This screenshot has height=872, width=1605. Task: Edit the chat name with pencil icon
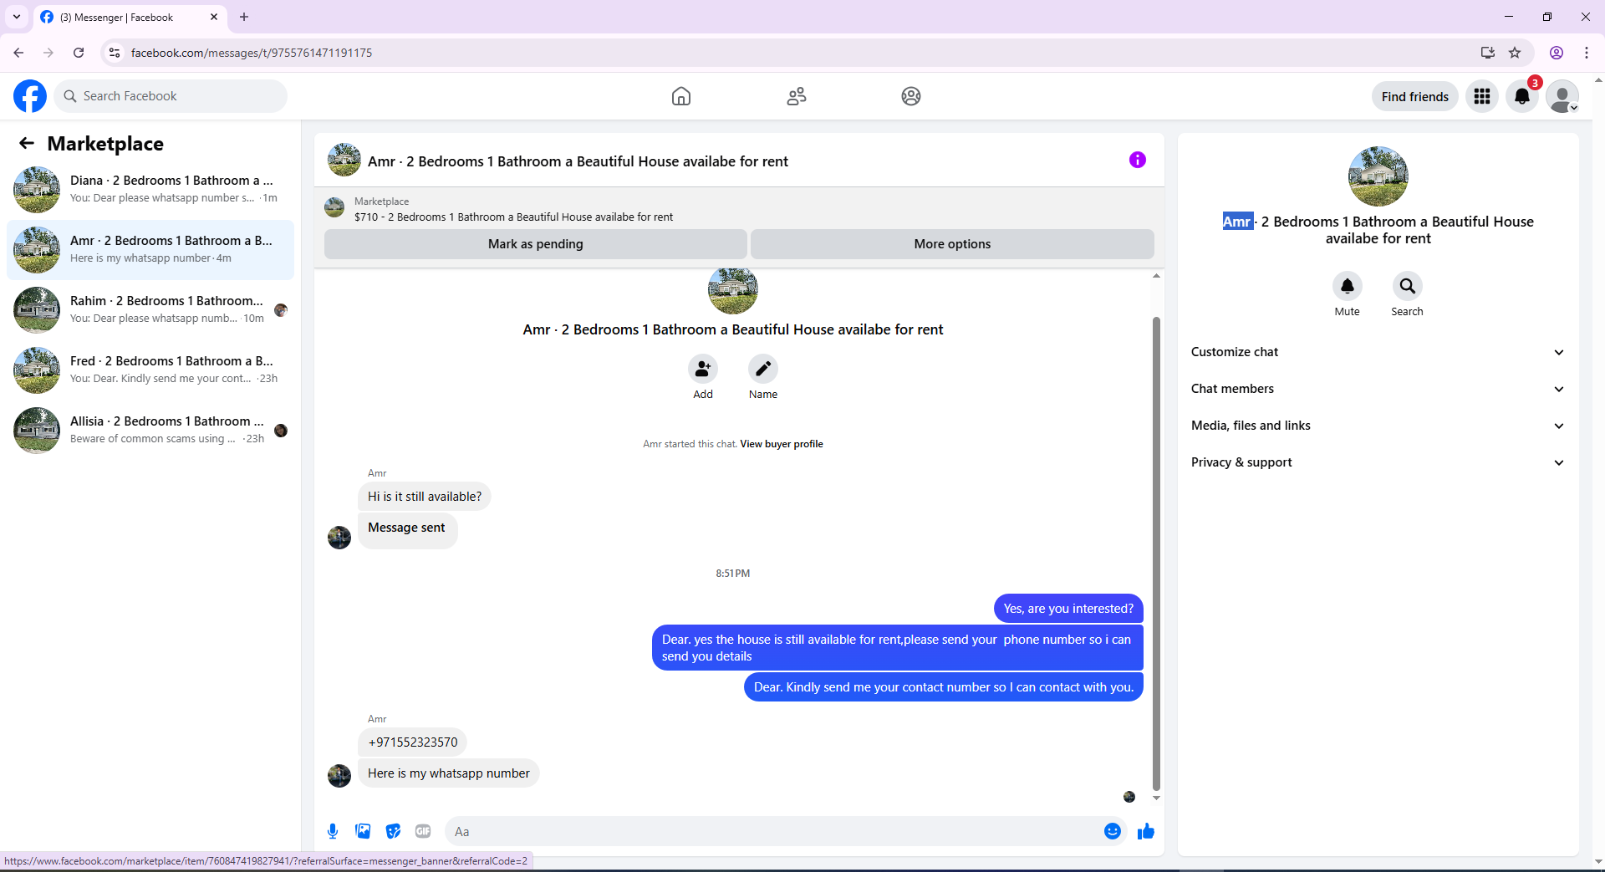pos(763,369)
